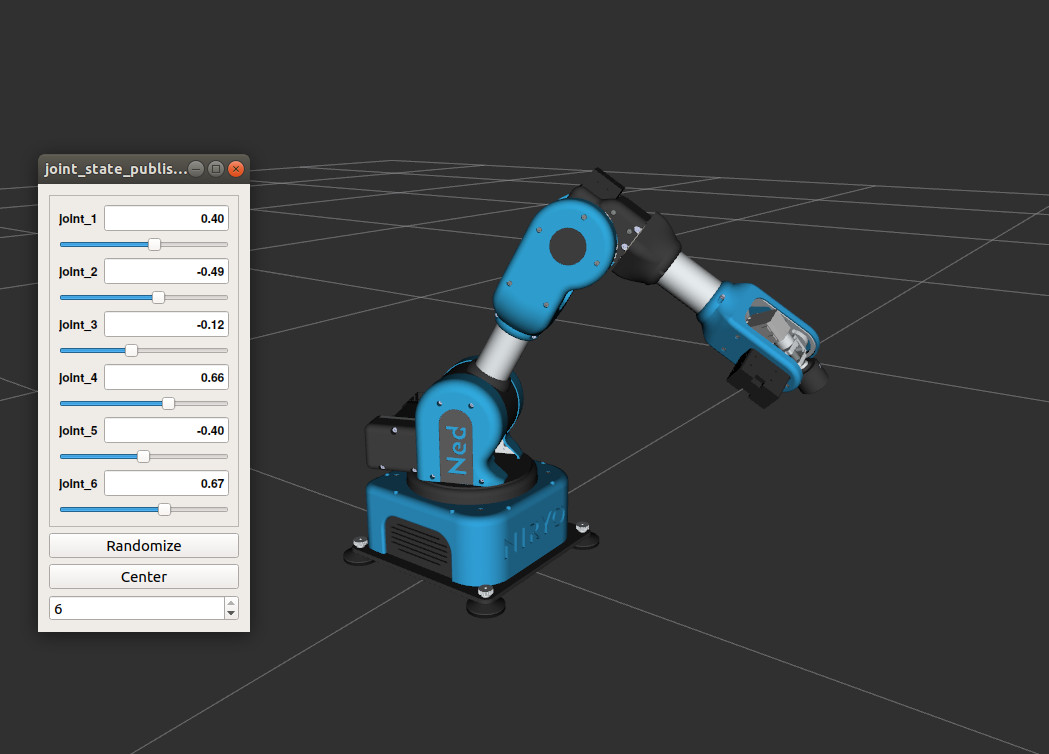Increment the spinbox value using up arrow

pyautogui.click(x=231, y=603)
